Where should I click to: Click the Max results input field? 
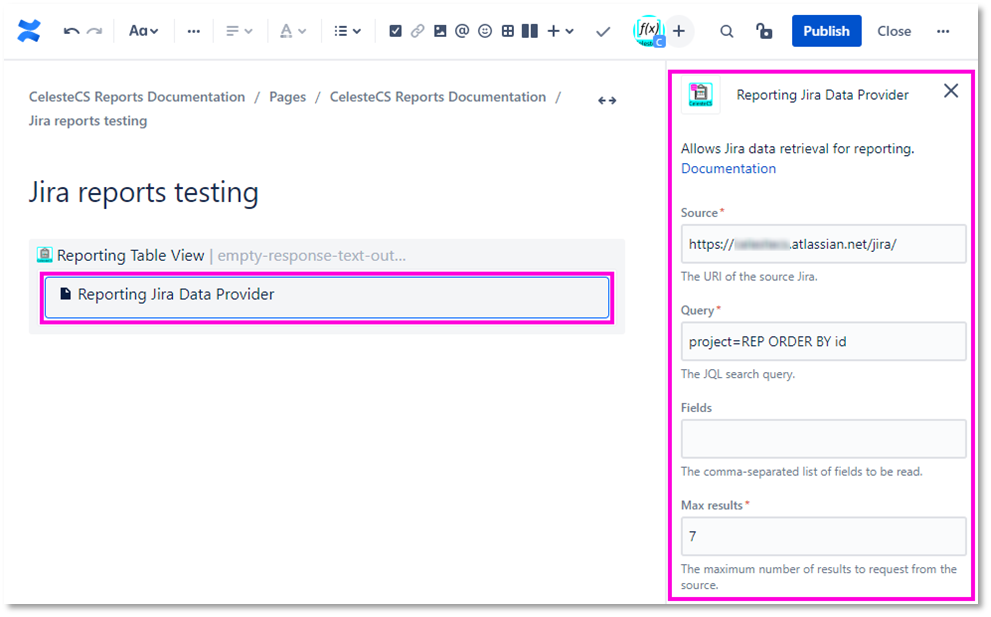click(823, 536)
